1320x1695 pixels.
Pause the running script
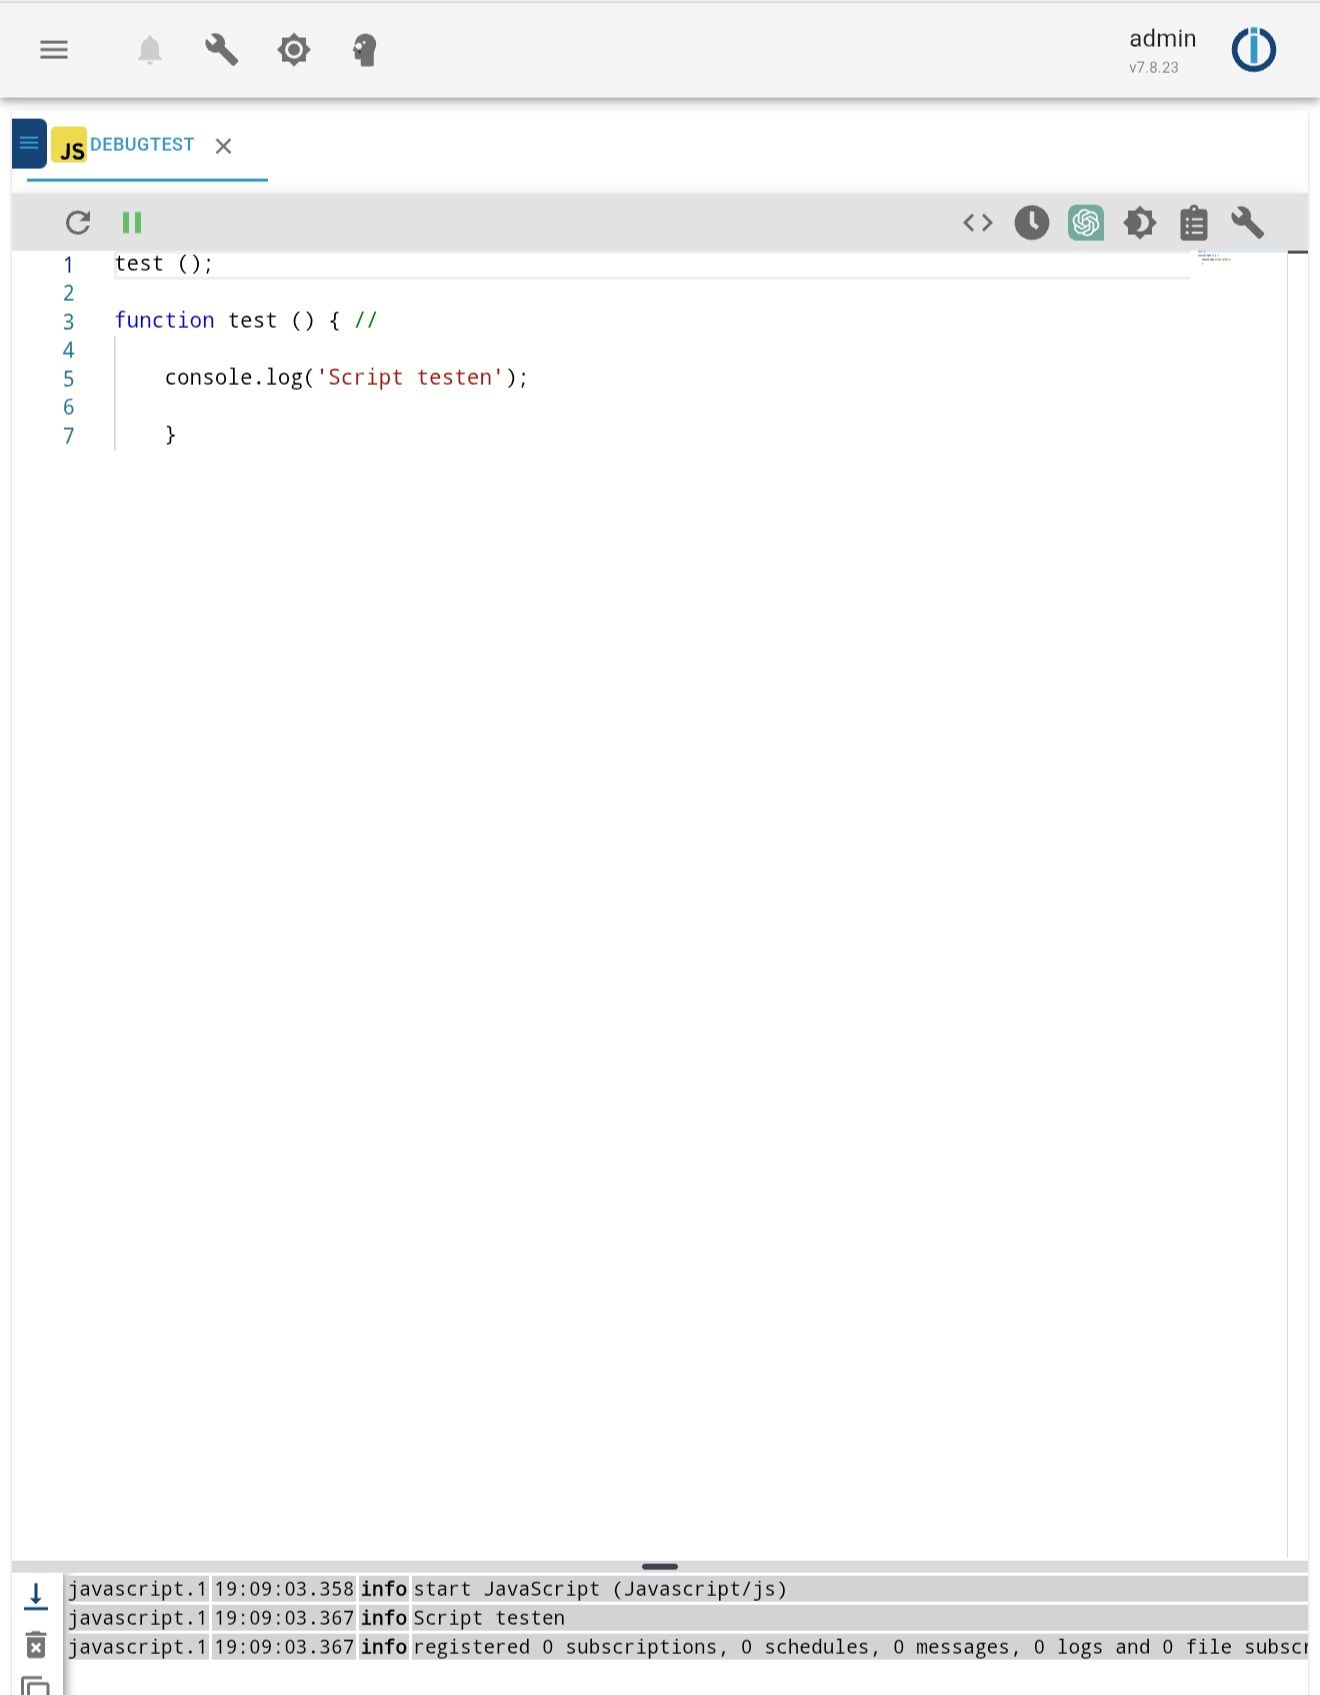[x=132, y=222]
